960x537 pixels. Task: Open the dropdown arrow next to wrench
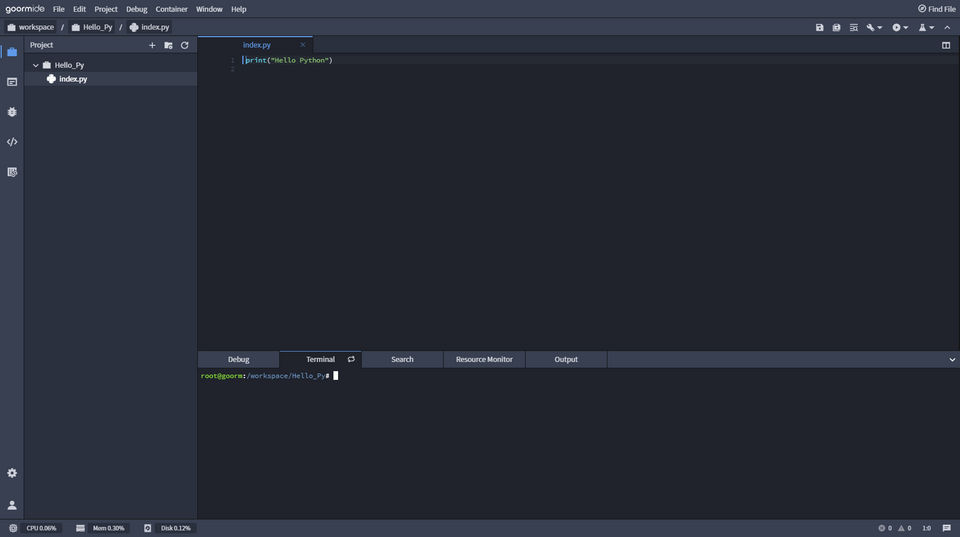point(880,28)
